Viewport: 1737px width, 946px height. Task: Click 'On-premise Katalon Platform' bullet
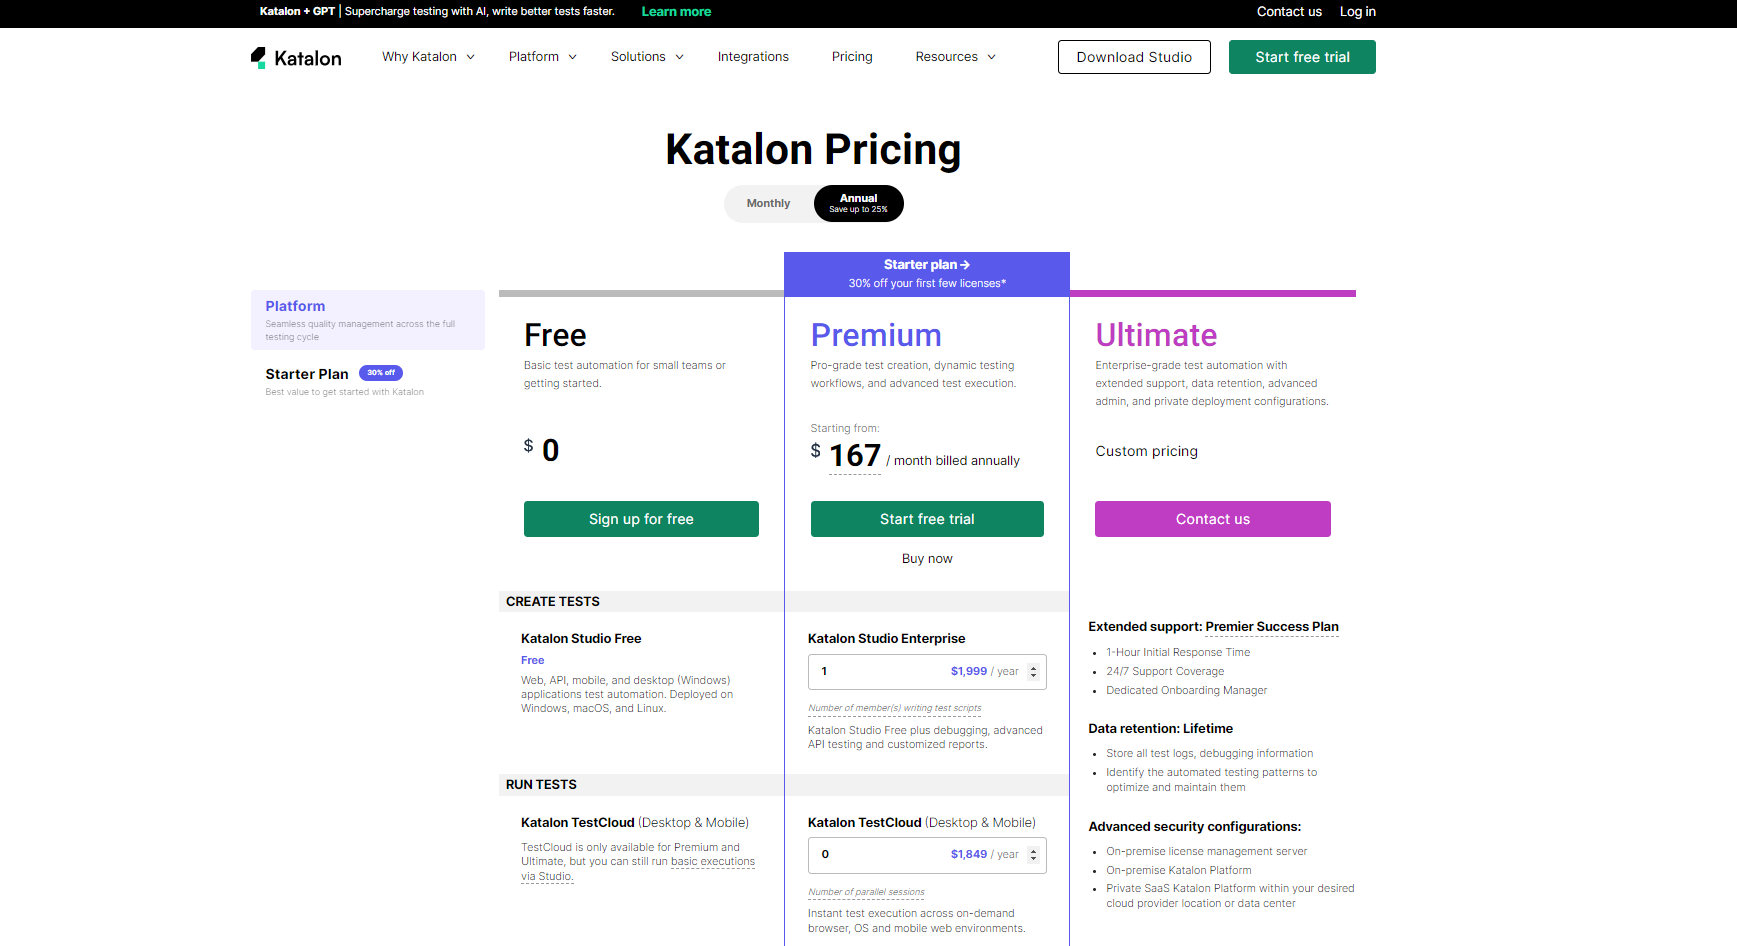pos(1178,871)
